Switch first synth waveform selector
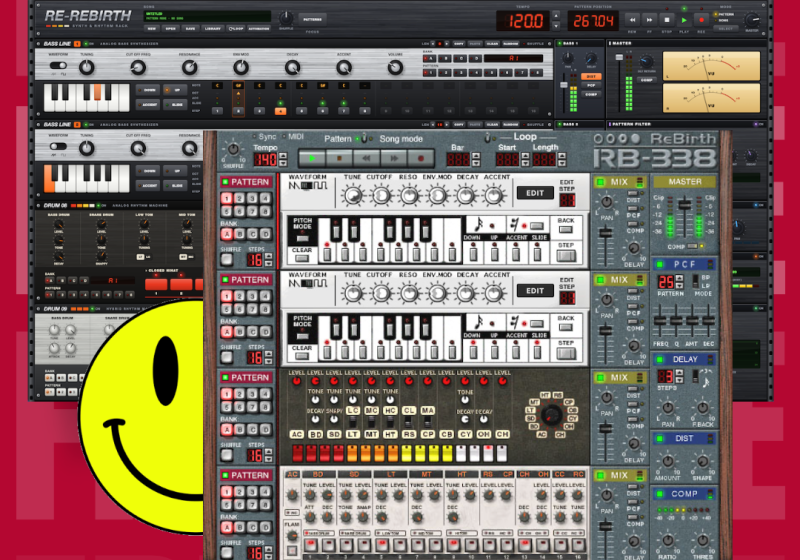Screen dimensions: 800x560 (x=307, y=186)
